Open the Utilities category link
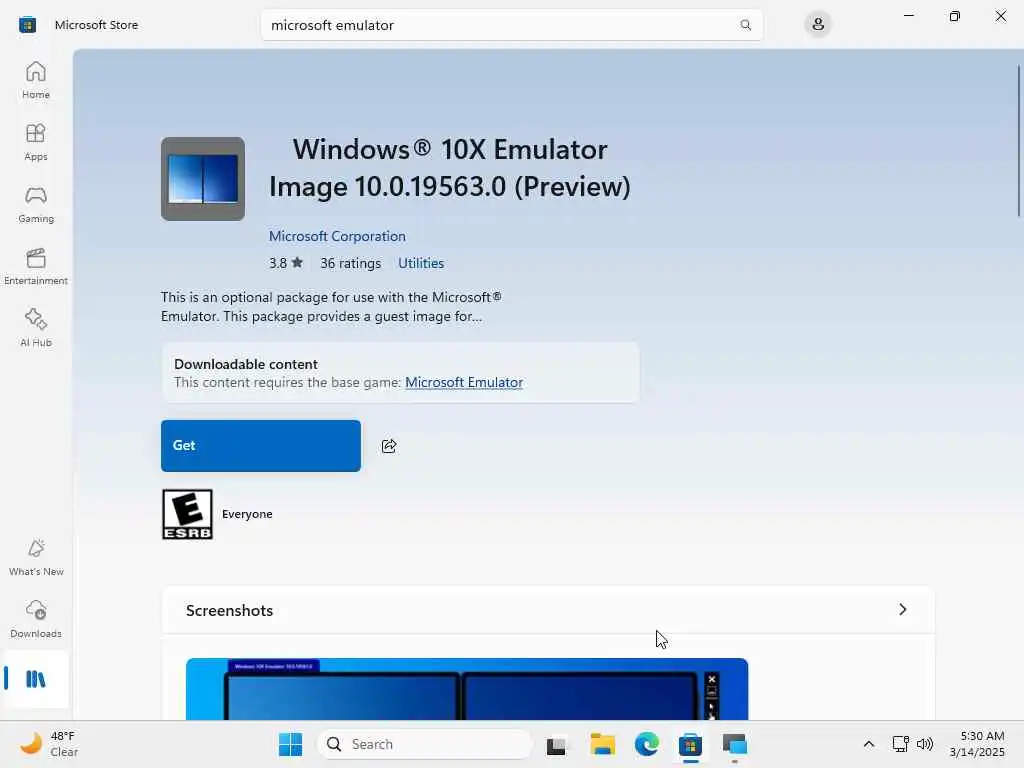 [421, 263]
